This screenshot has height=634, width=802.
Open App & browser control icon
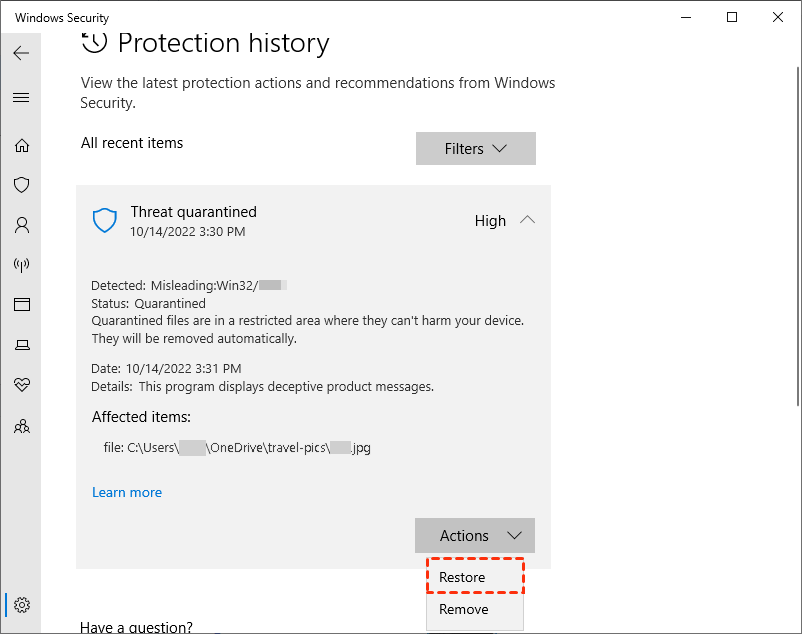(21, 304)
